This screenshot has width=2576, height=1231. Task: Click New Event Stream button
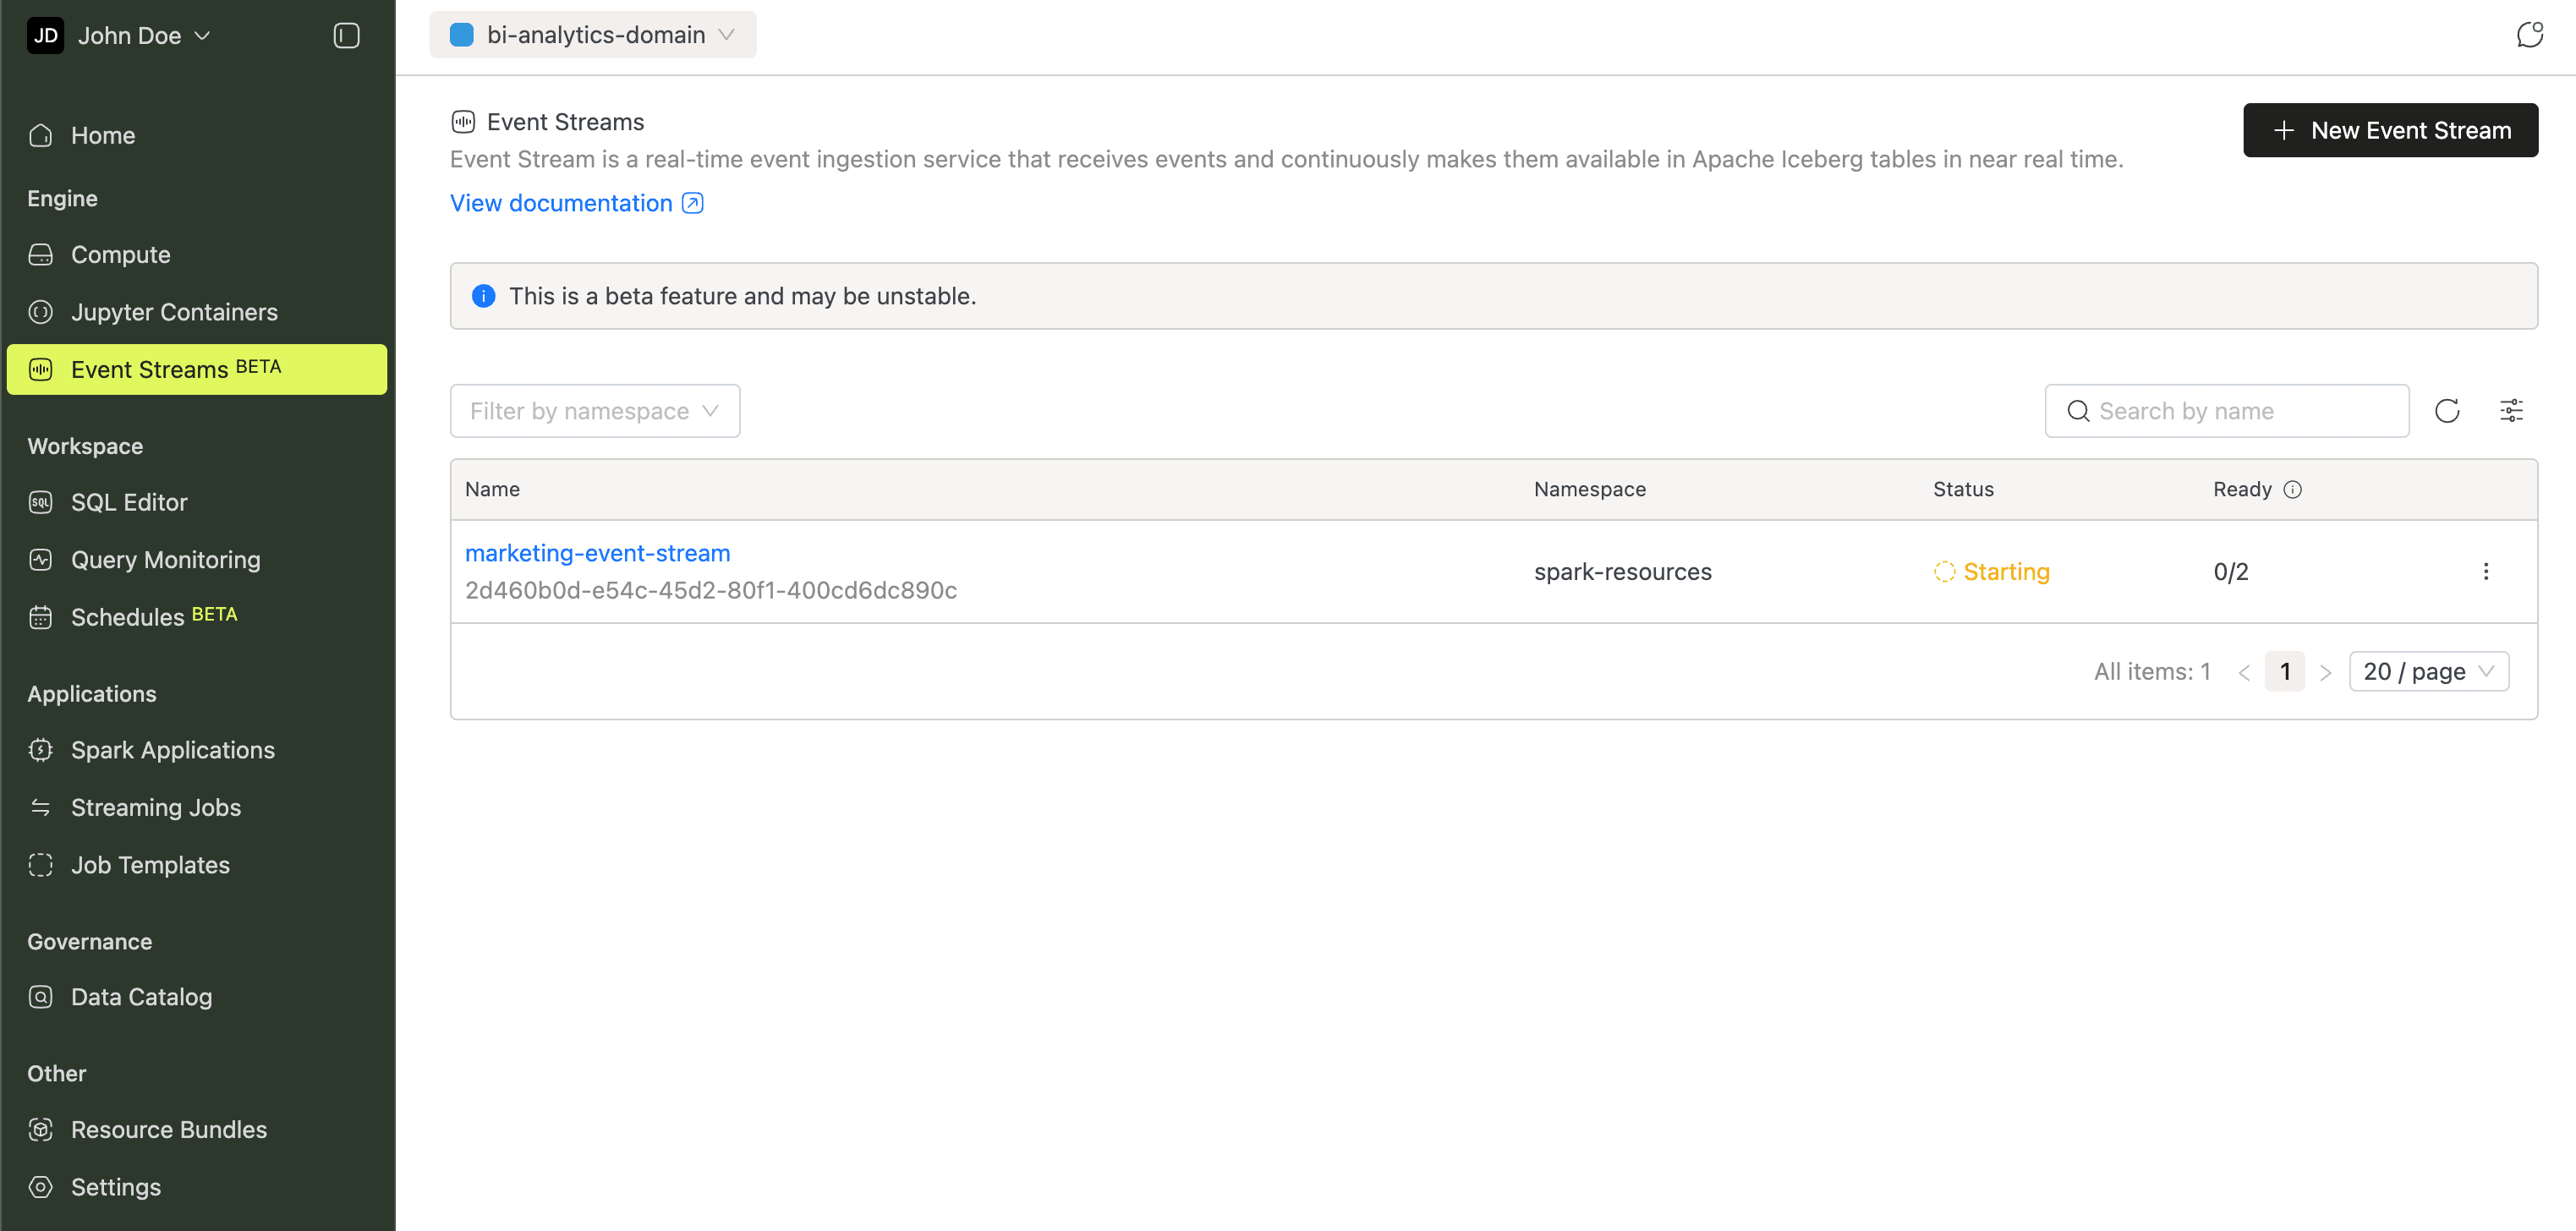pos(2390,130)
